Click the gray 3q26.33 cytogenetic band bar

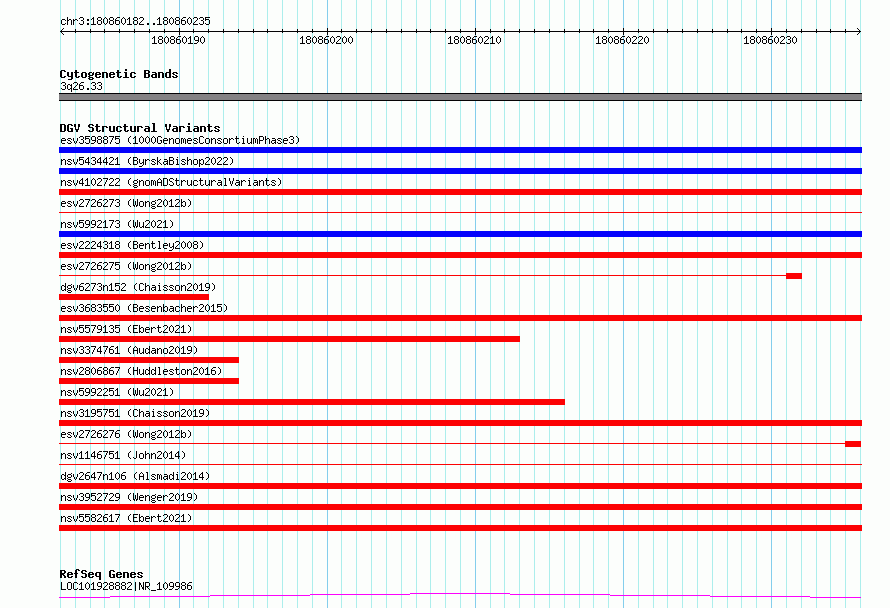(460, 97)
